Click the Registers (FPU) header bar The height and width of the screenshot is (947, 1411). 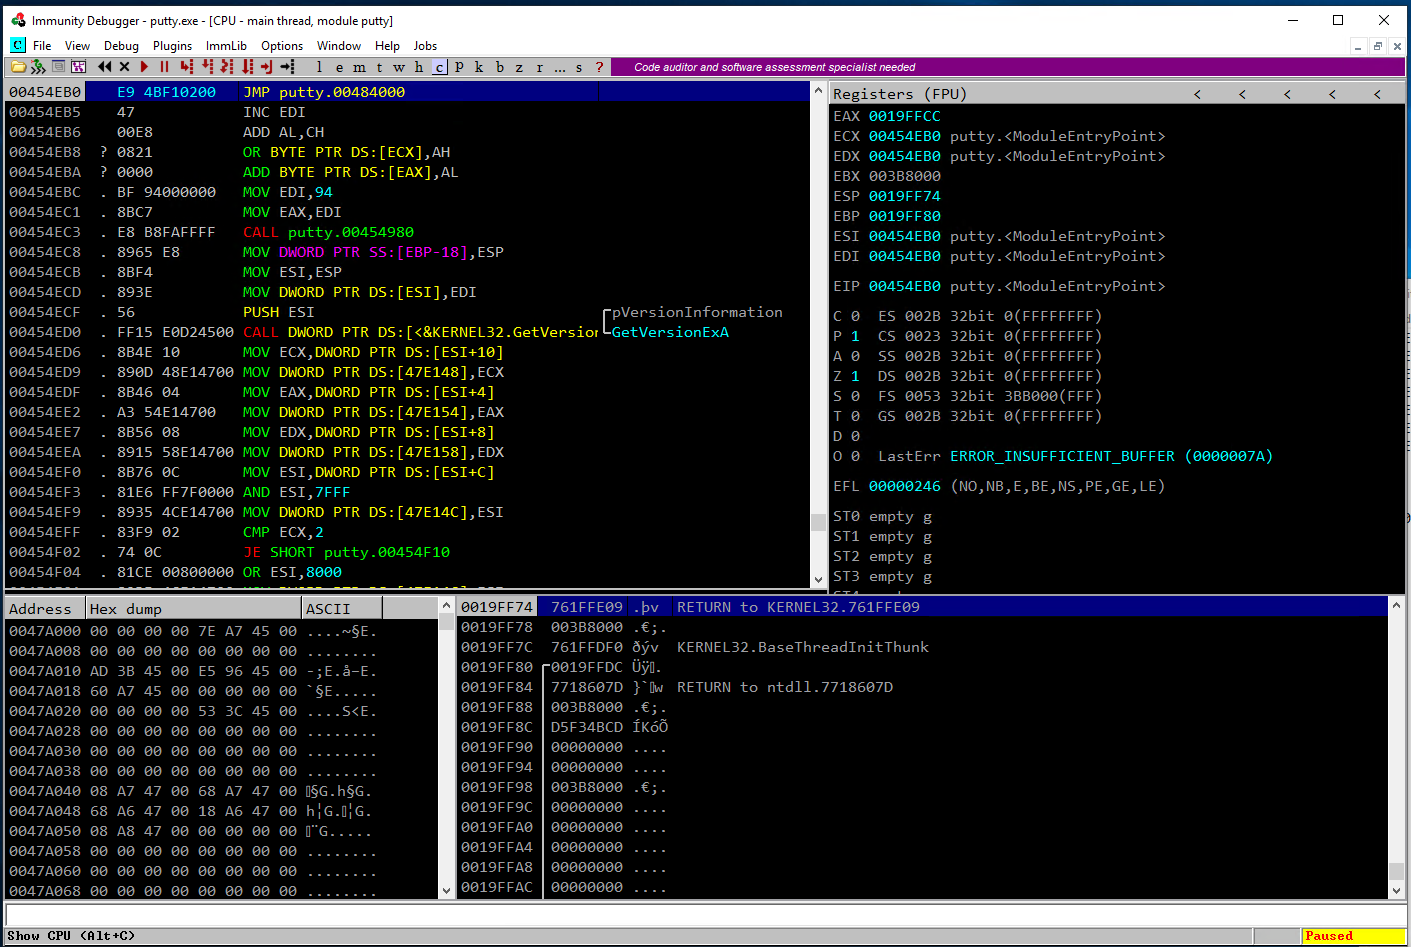pyautogui.click(x=1117, y=93)
